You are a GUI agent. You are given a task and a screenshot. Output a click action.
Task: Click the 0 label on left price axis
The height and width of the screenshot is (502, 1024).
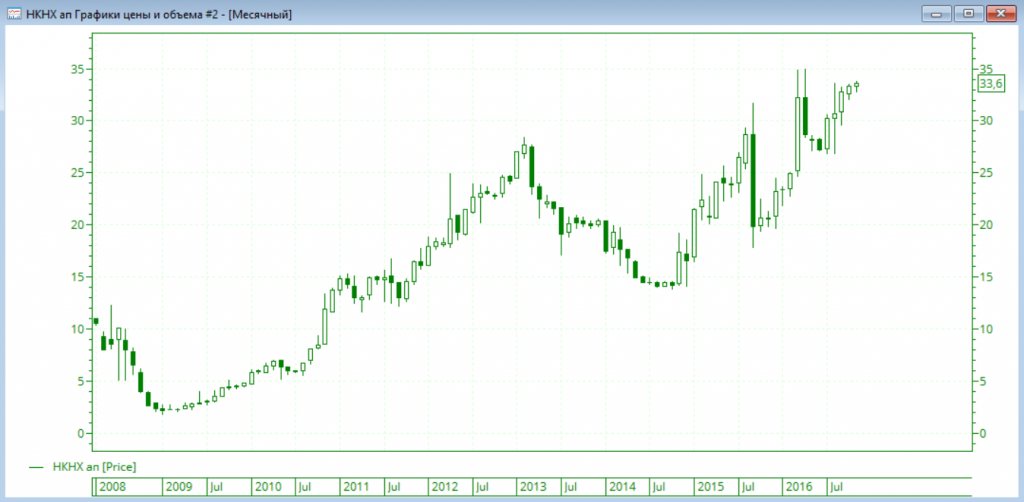[79, 433]
